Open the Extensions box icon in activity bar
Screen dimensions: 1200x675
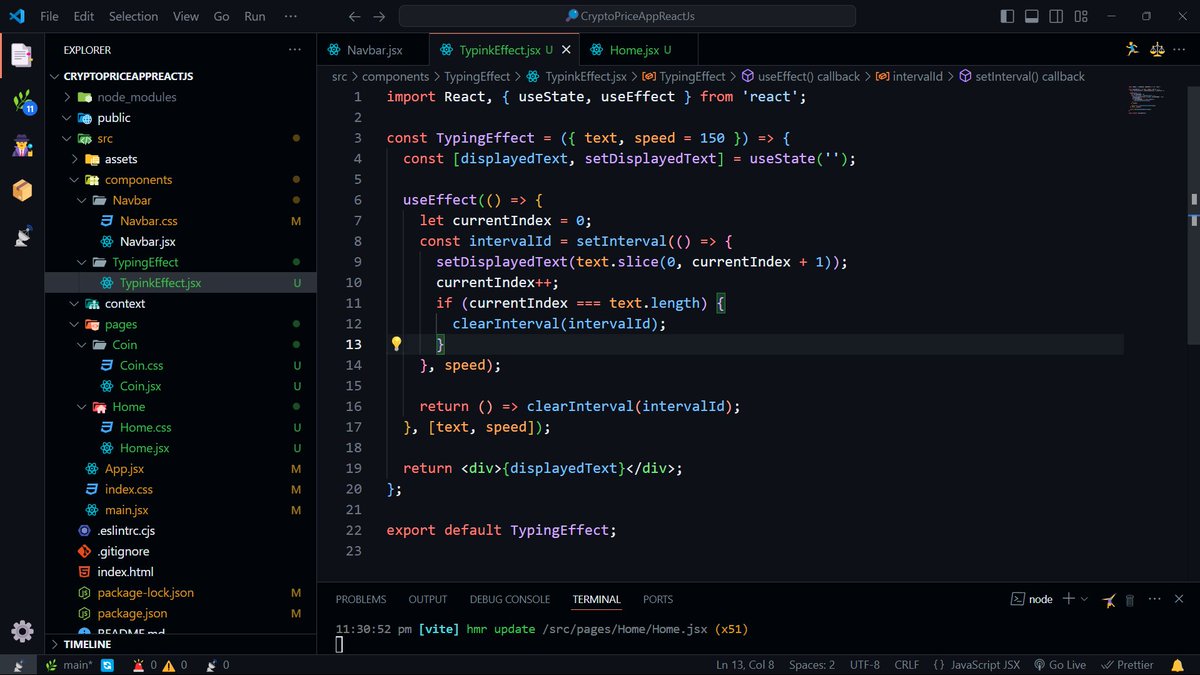pyautogui.click(x=22, y=190)
